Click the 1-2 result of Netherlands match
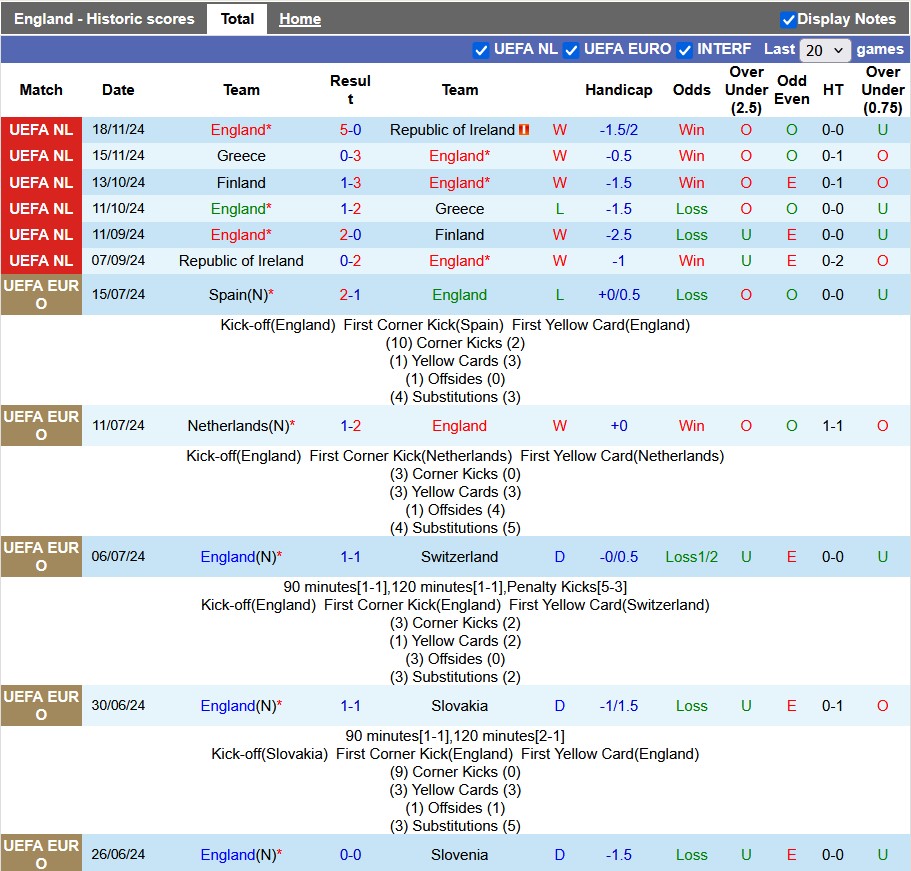 click(350, 426)
